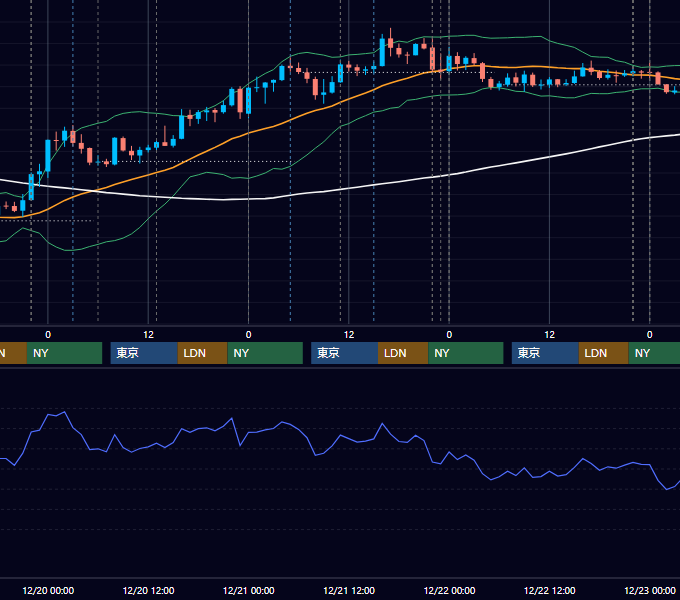Click the 12/21 00:00 date label
The width and height of the screenshot is (680, 600).
click(248, 590)
